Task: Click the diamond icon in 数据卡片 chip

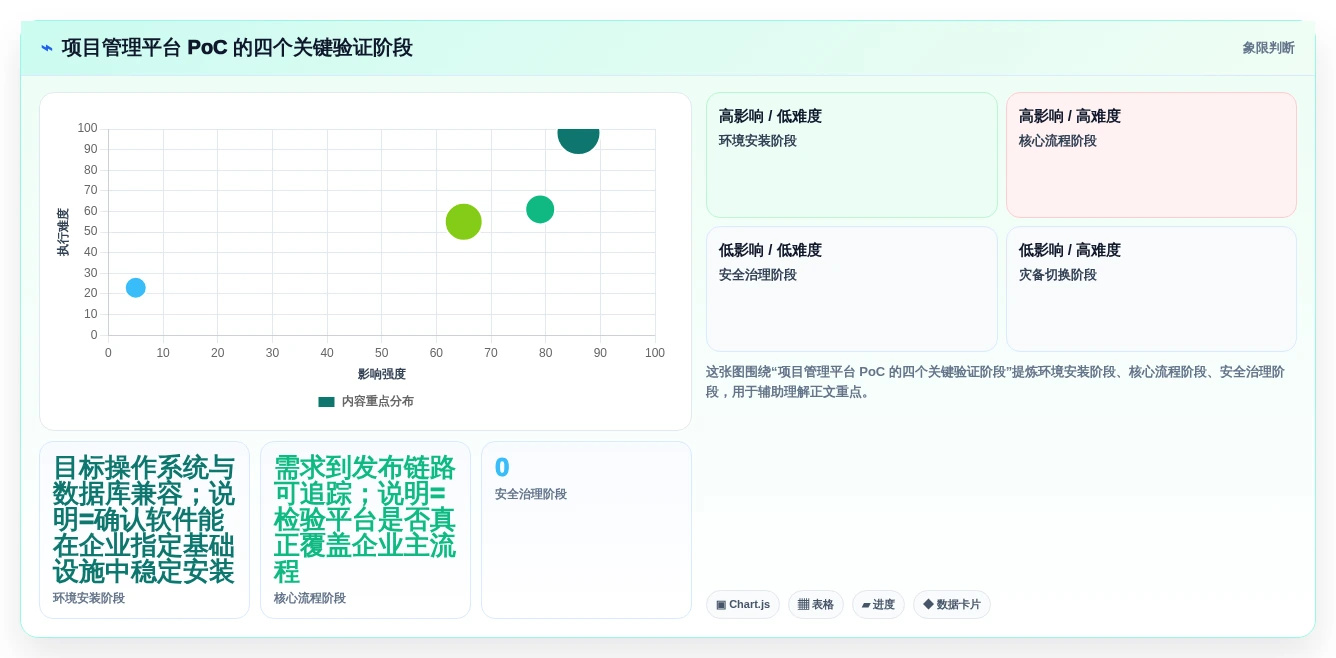Action: click(x=928, y=604)
